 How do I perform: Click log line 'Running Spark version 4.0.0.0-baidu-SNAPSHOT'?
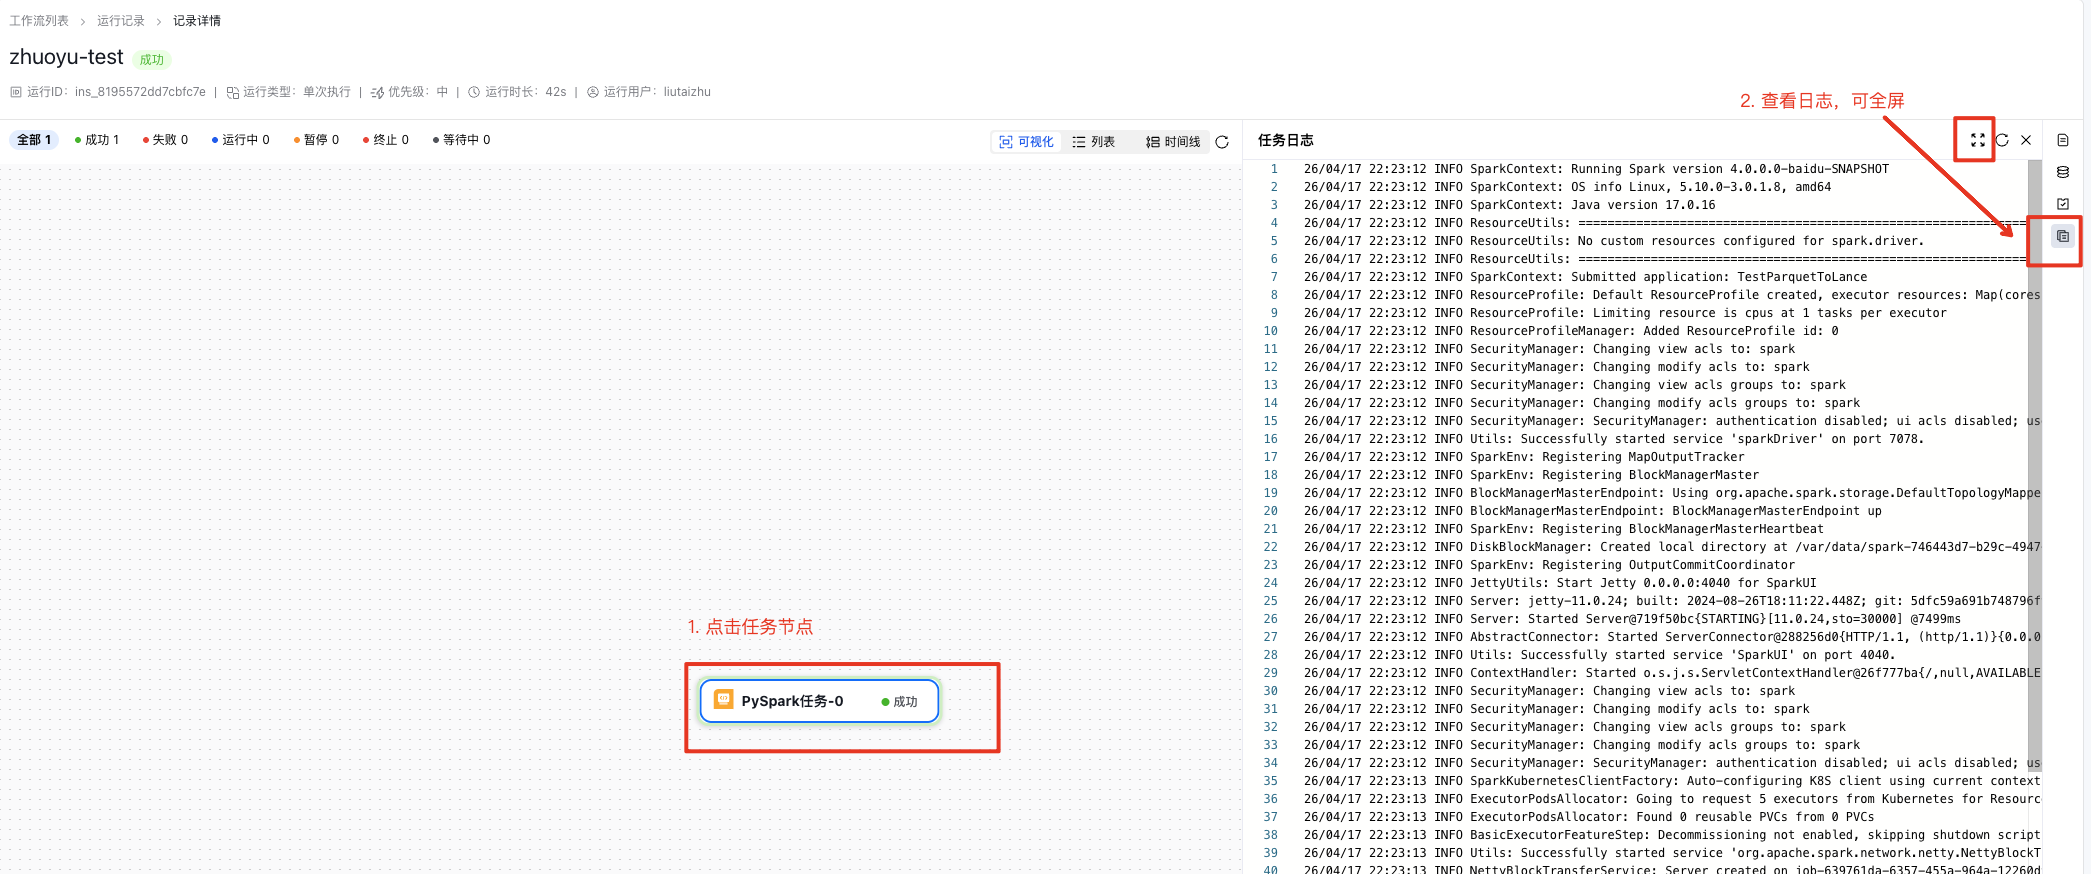coord(1596,169)
